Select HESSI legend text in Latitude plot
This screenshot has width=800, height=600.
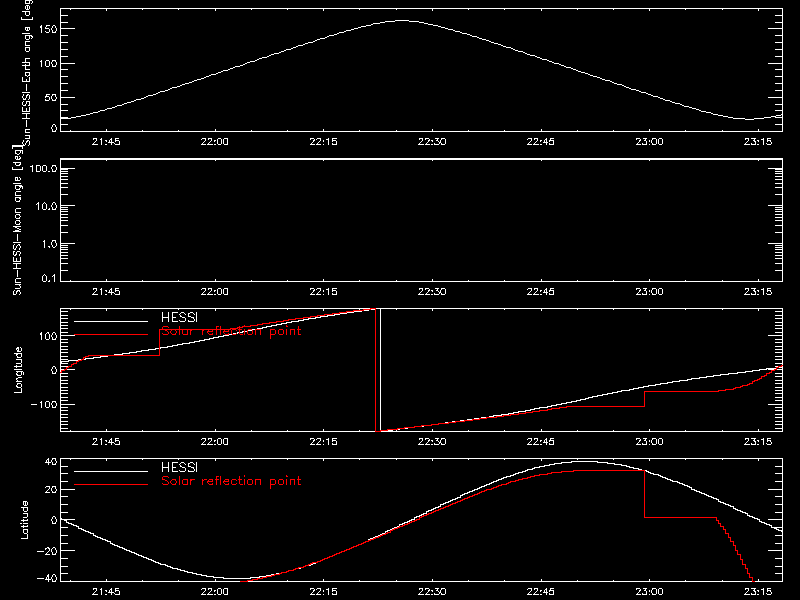click(179, 467)
